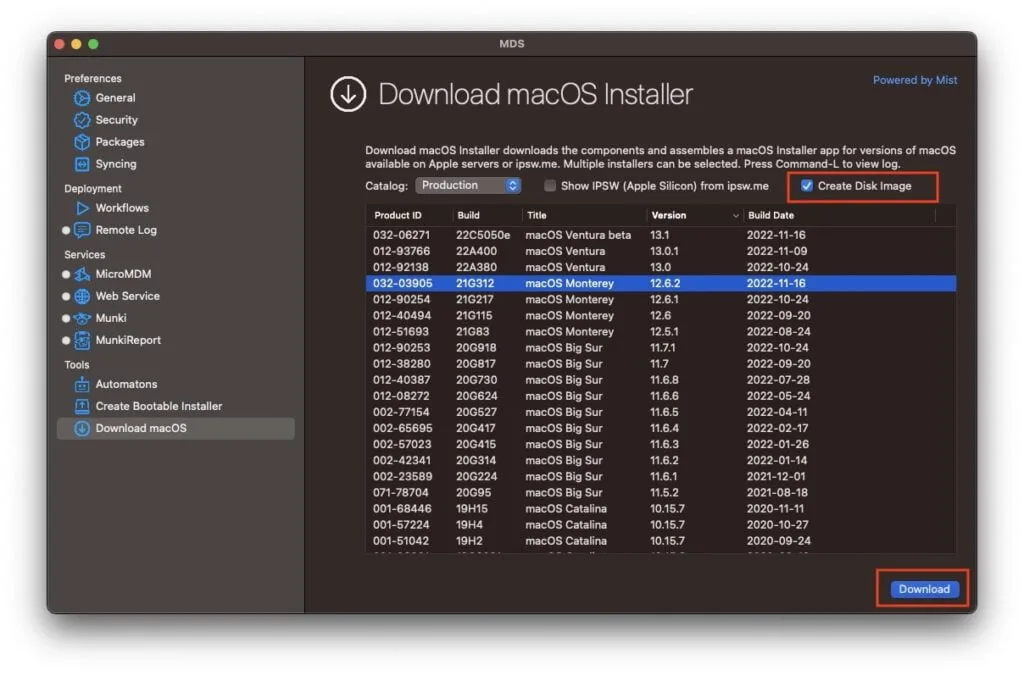This screenshot has height=676, width=1024.
Task: Sort by Build Date column header
Action: pos(771,215)
